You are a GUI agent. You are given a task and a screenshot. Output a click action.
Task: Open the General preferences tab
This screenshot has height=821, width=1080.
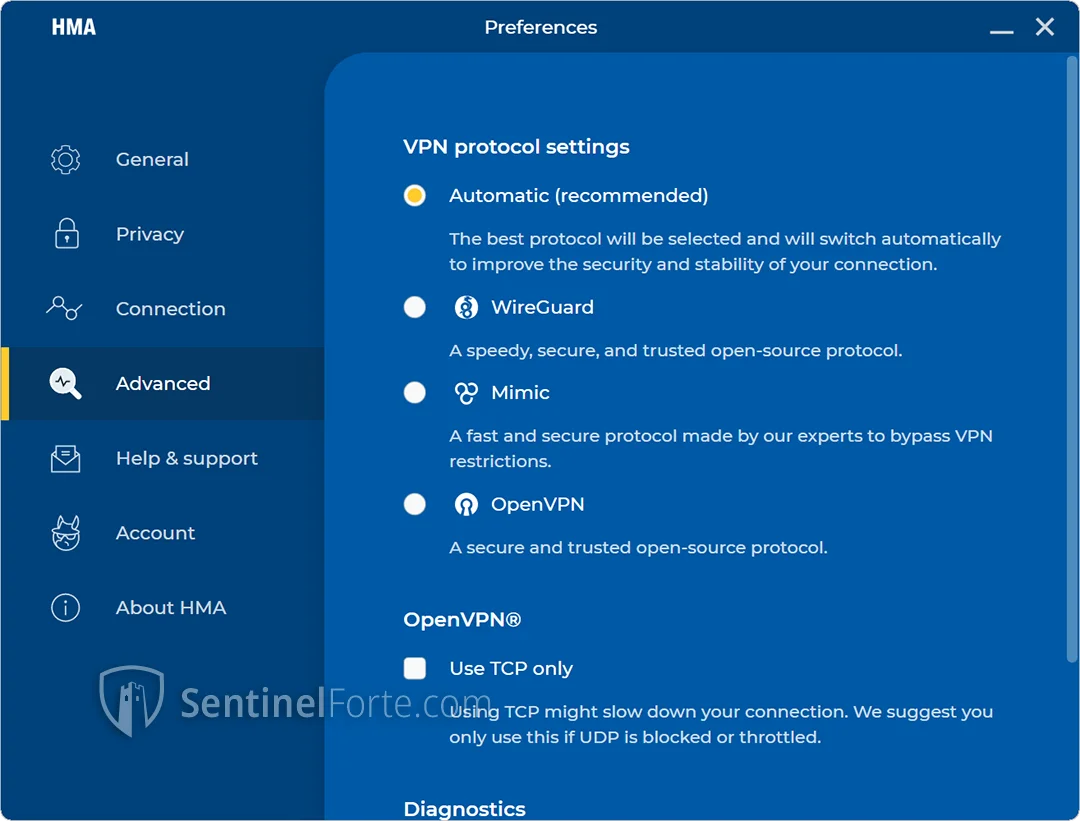152,159
